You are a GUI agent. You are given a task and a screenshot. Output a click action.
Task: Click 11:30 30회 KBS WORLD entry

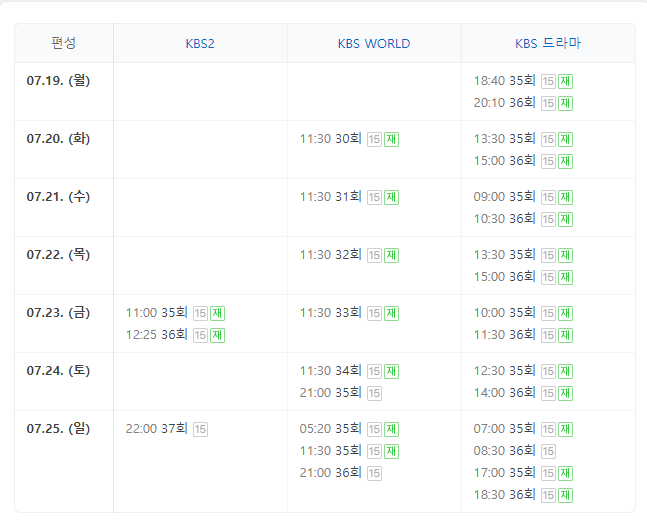pos(331,139)
